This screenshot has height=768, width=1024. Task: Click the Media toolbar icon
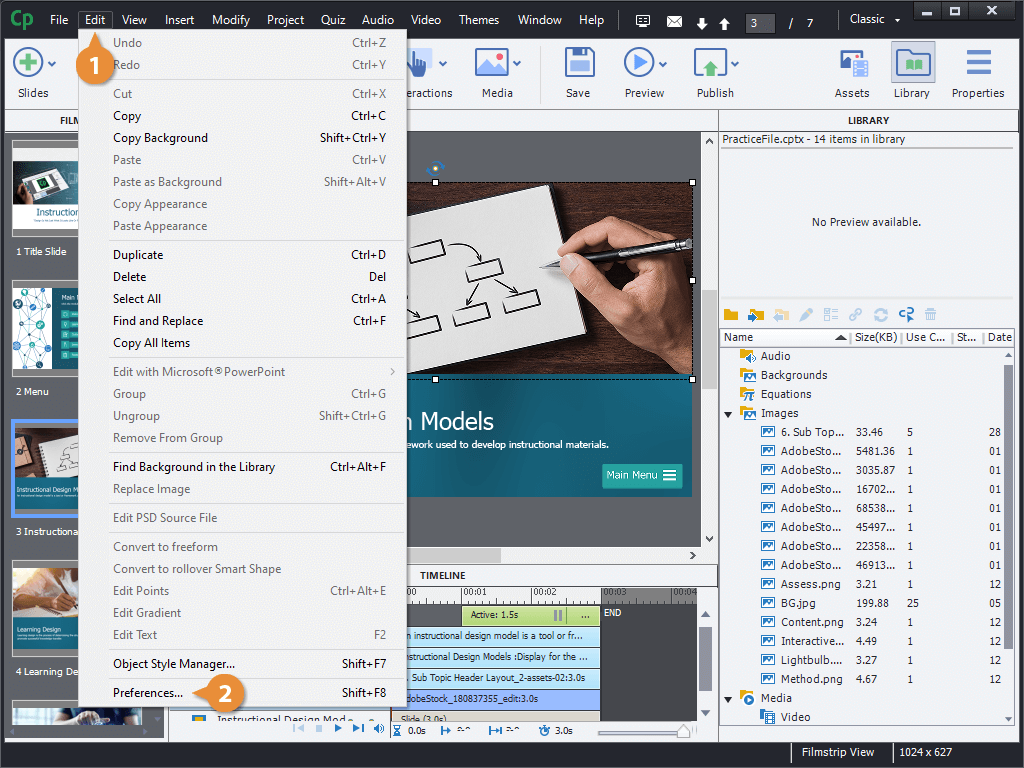coord(492,63)
